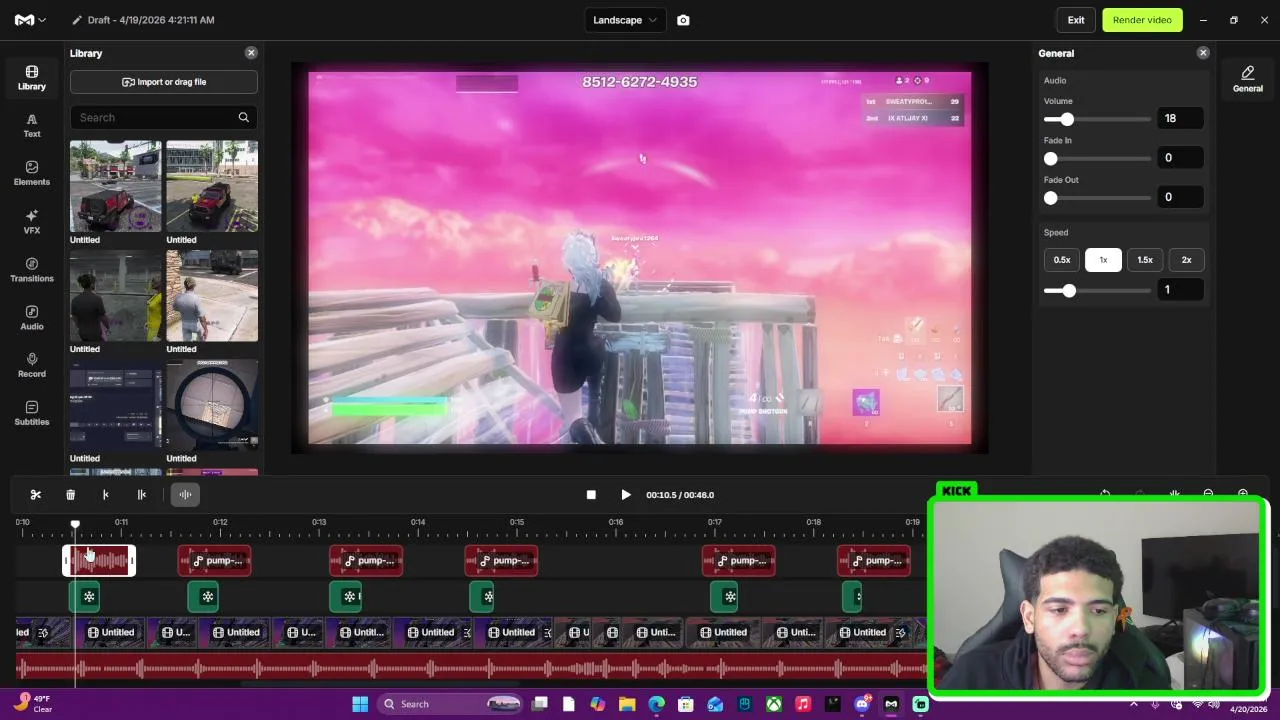
Task: Edit the draft name pencil icon
Action: tap(77, 20)
